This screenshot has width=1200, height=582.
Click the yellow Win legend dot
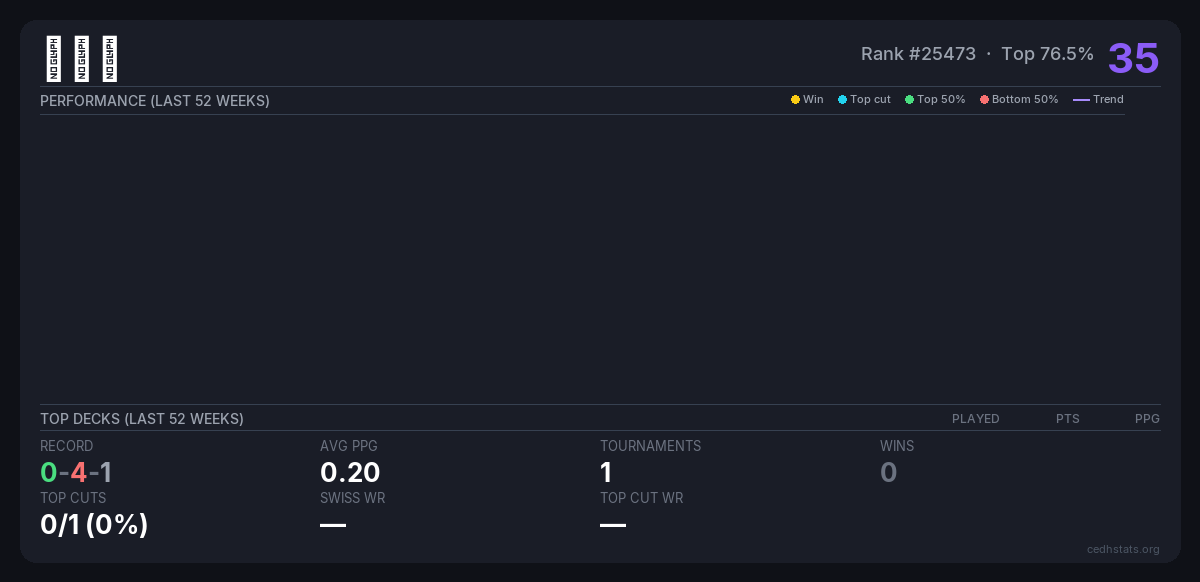coord(795,100)
